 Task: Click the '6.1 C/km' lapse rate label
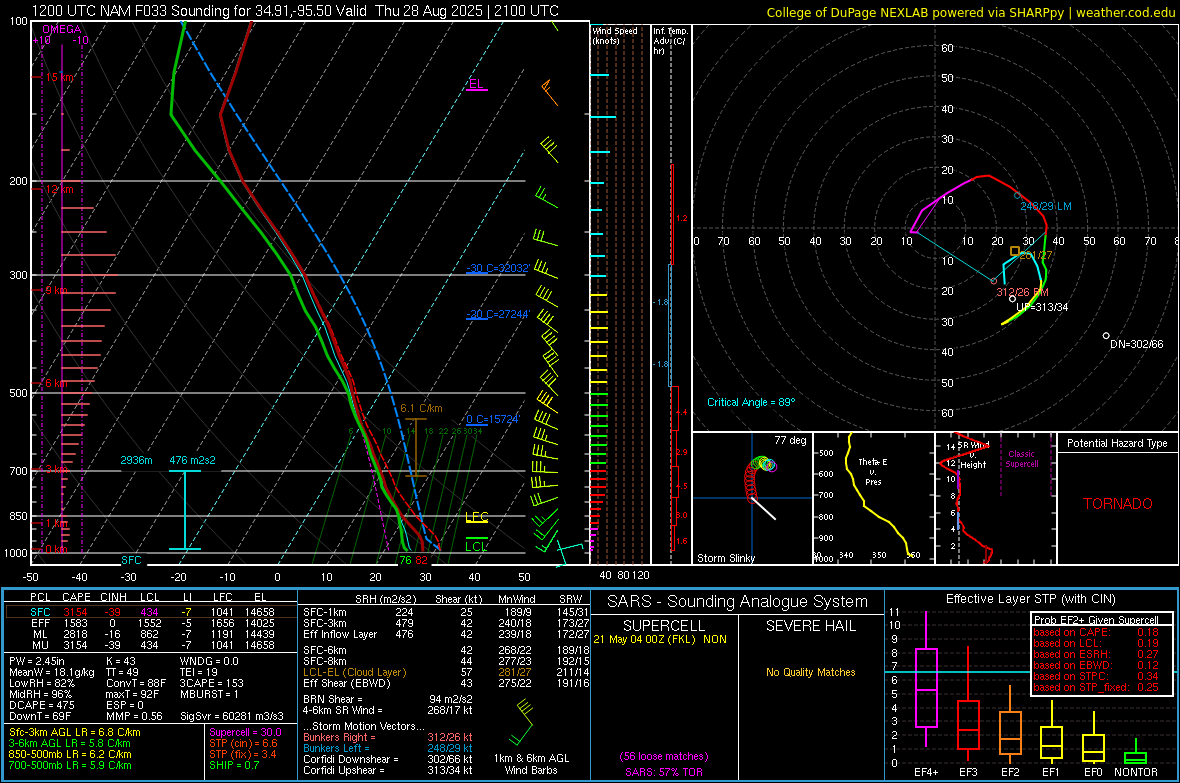point(421,408)
